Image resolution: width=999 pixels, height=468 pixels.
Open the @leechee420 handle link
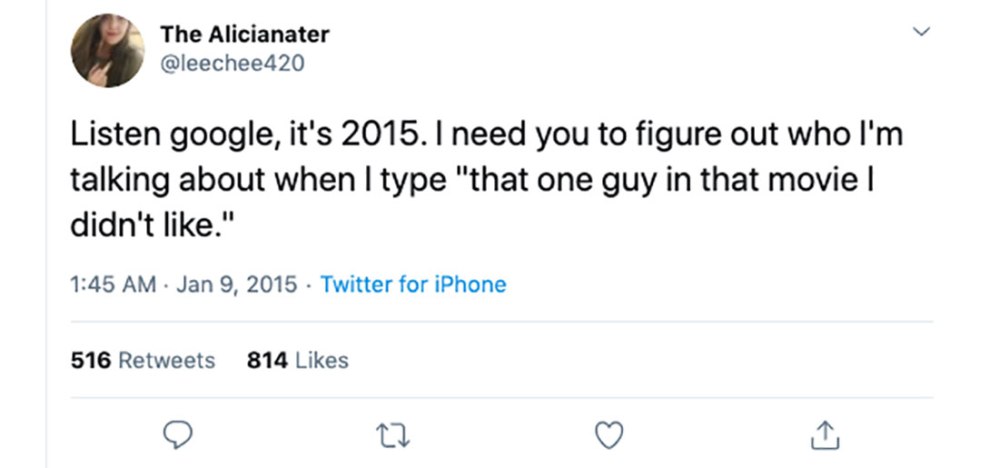coord(232,63)
